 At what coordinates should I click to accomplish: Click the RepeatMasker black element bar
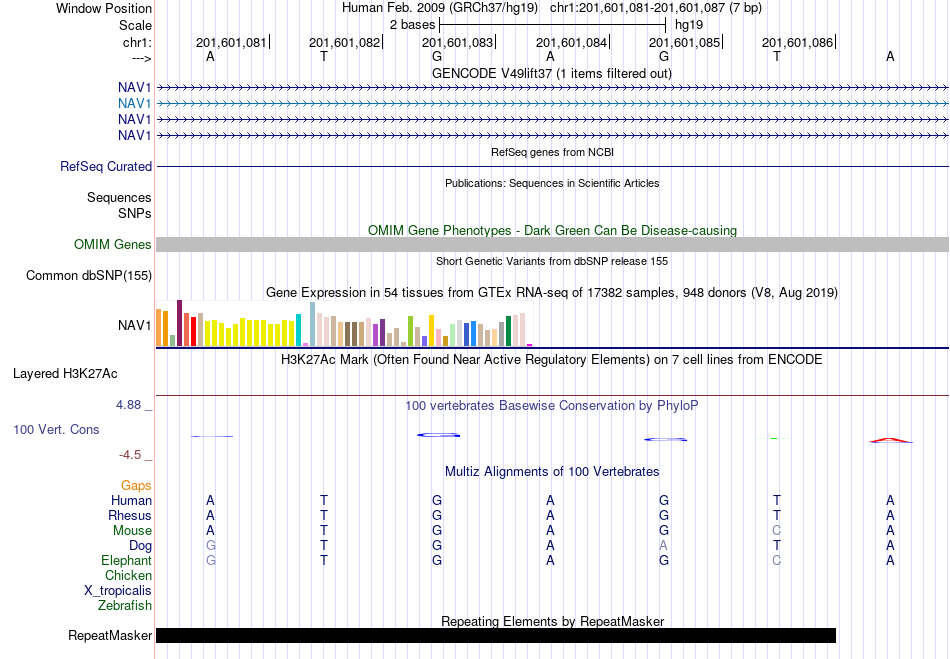coord(496,635)
